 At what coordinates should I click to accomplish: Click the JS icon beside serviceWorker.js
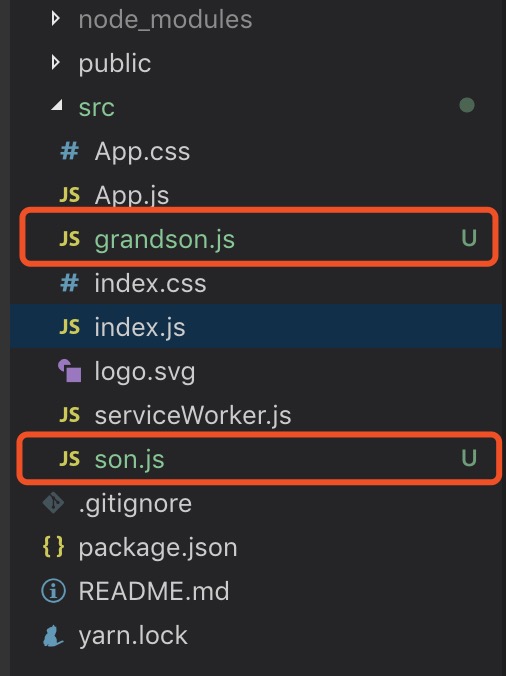tap(69, 415)
